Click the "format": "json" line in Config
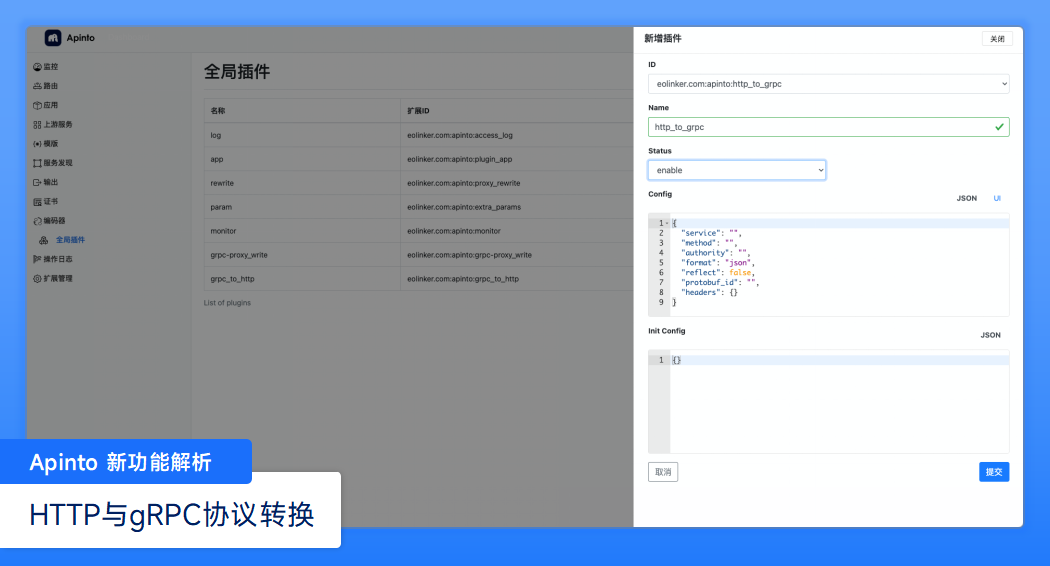1050x566 pixels. click(717, 263)
